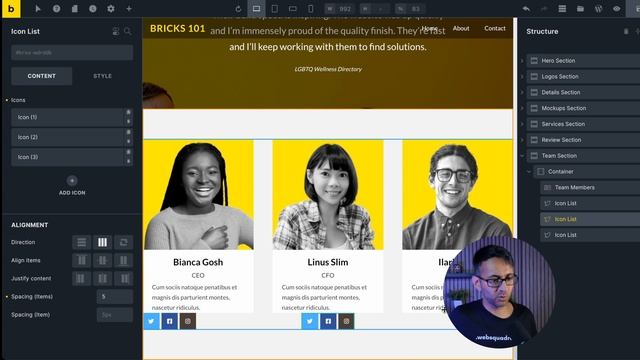Set Align items to end
This screenshot has width=640, height=360.
point(123,260)
